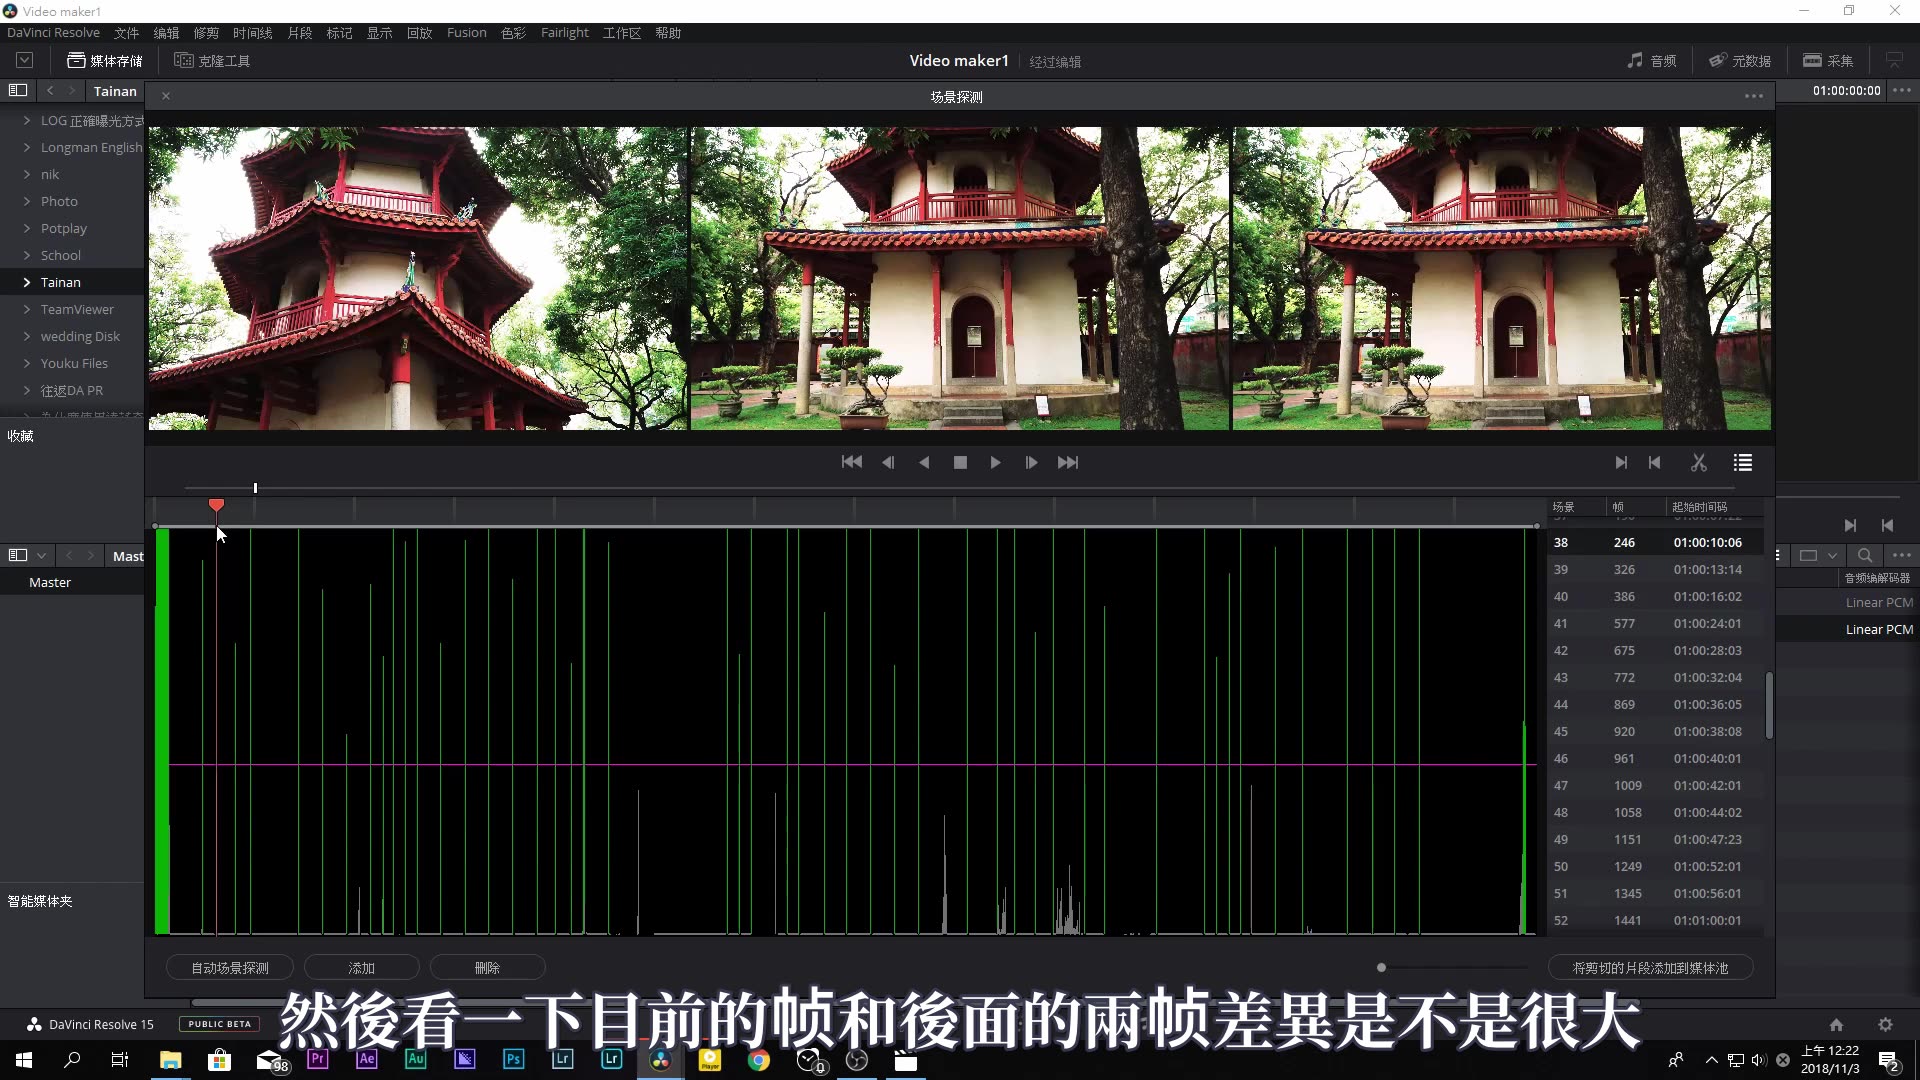
Task: Toggle the 元数据 metadata panel
Action: [x=1739, y=60]
